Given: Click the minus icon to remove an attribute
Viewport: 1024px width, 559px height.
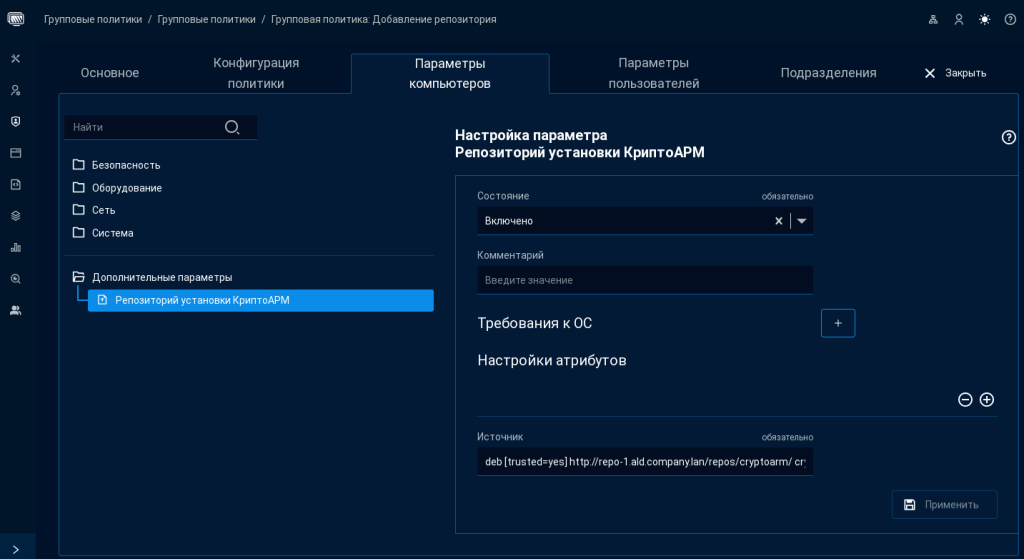Looking at the screenshot, I should [965, 400].
